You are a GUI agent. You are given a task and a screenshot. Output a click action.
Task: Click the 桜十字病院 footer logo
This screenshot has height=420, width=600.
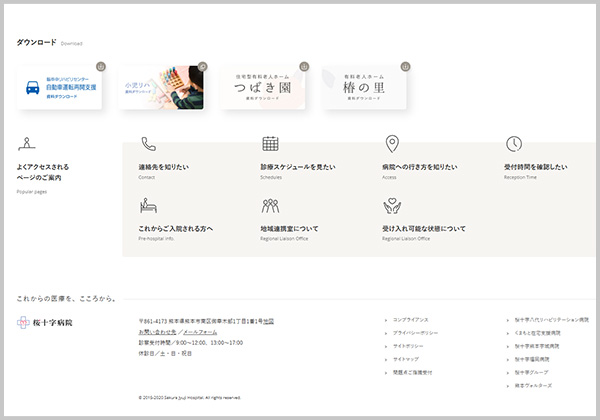pos(45,323)
